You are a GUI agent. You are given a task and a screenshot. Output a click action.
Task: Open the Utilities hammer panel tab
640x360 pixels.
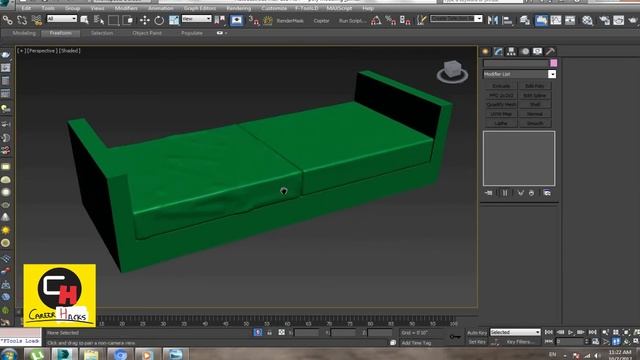point(550,51)
